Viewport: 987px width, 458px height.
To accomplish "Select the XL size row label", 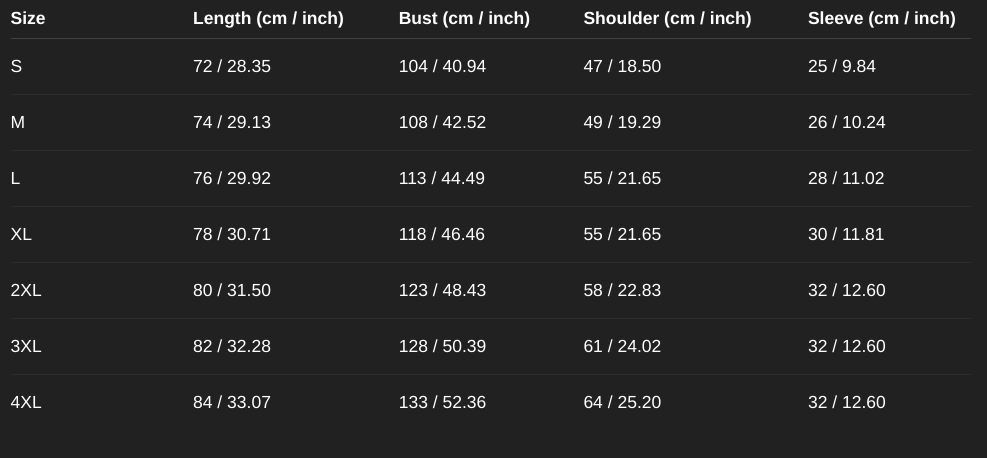I will pos(21,234).
